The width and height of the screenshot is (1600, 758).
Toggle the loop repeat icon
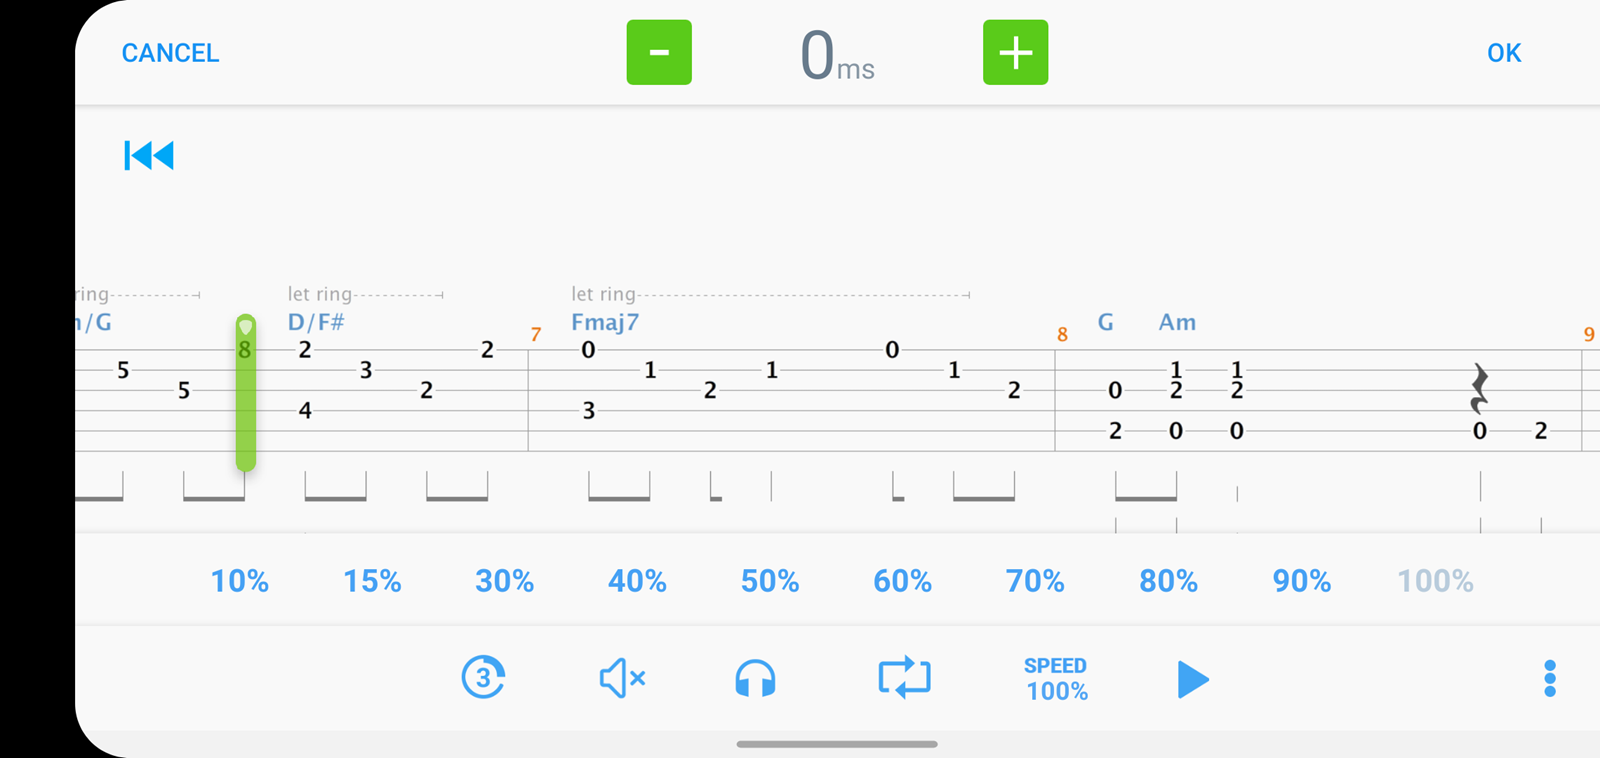pos(904,678)
